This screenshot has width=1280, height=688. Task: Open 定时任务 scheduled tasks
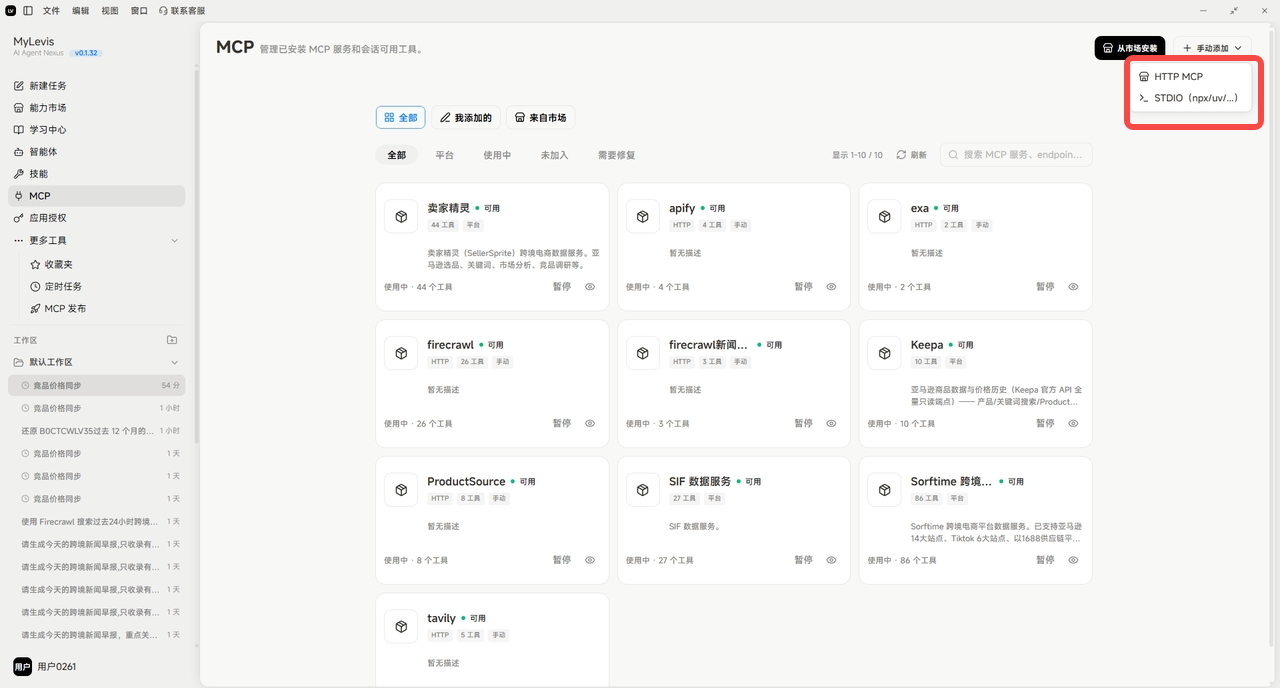click(104, 287)
